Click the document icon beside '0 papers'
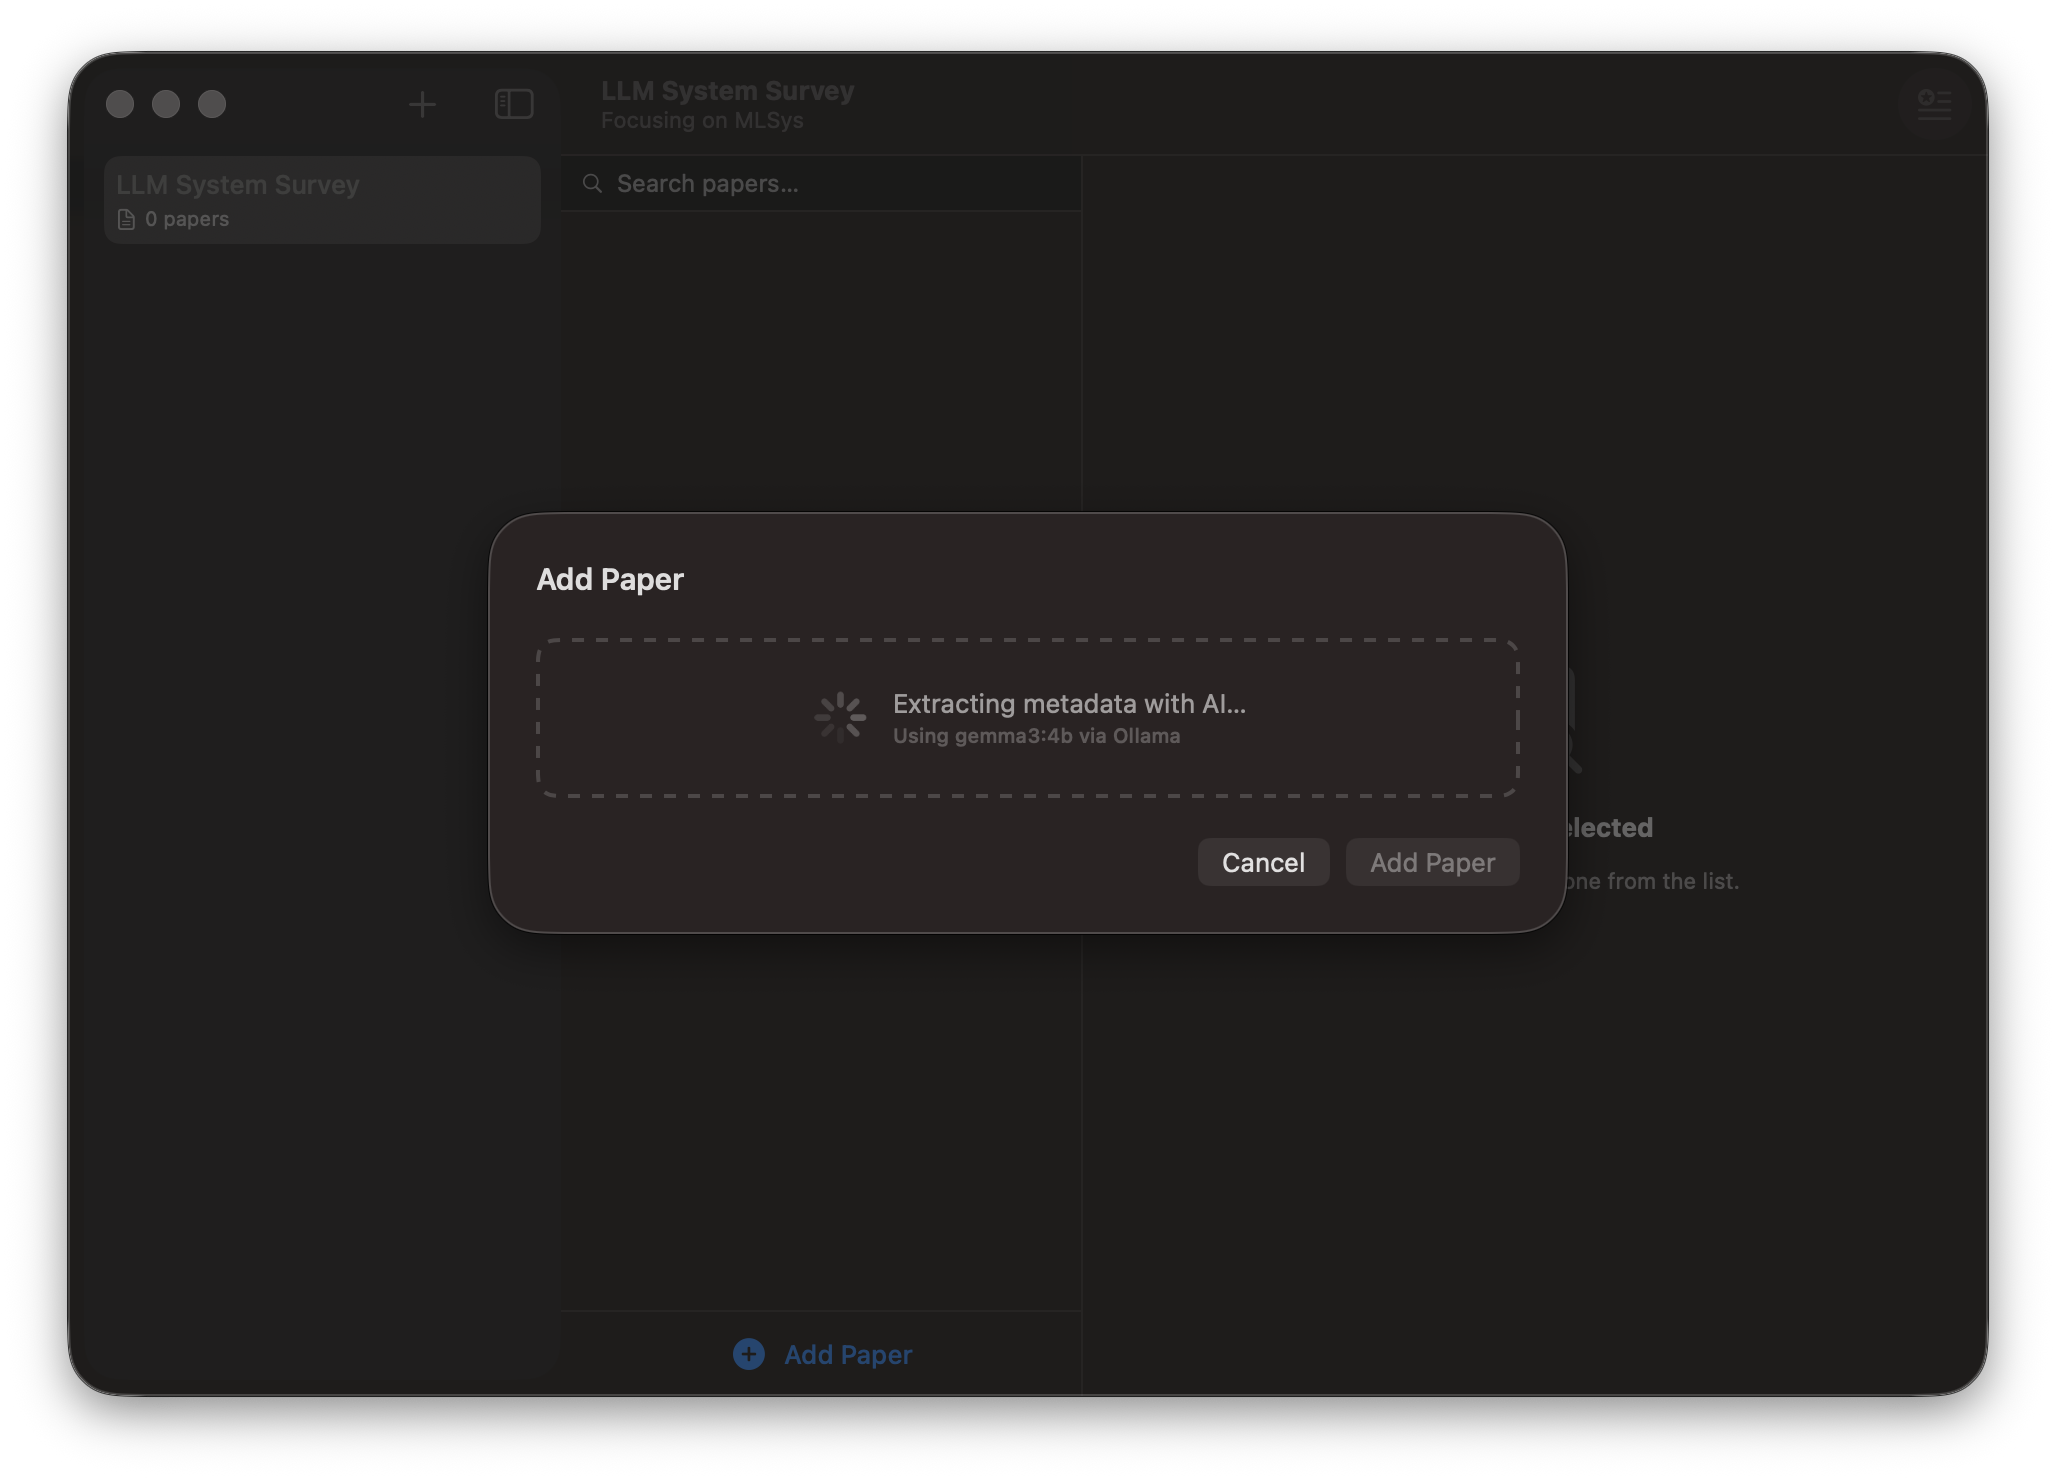The width and height of the screenshot is (2056, 1480). click(x=124, y=218)
